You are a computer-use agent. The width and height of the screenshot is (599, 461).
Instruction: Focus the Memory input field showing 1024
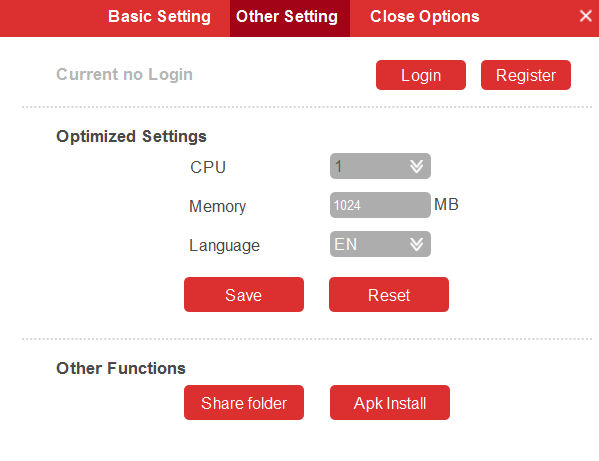click(380, 205)
